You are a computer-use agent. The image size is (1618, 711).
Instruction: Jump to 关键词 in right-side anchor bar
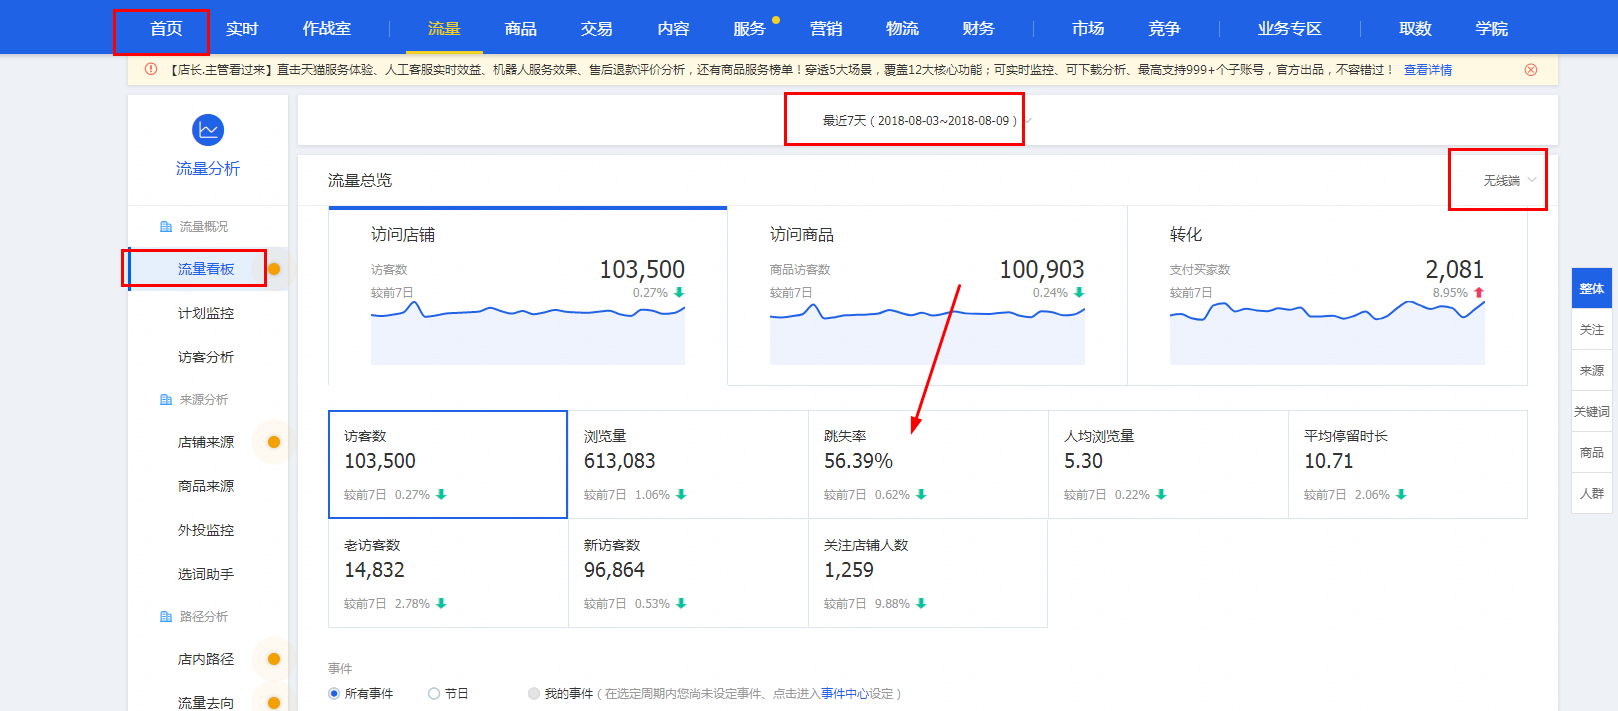point(1592,411)
